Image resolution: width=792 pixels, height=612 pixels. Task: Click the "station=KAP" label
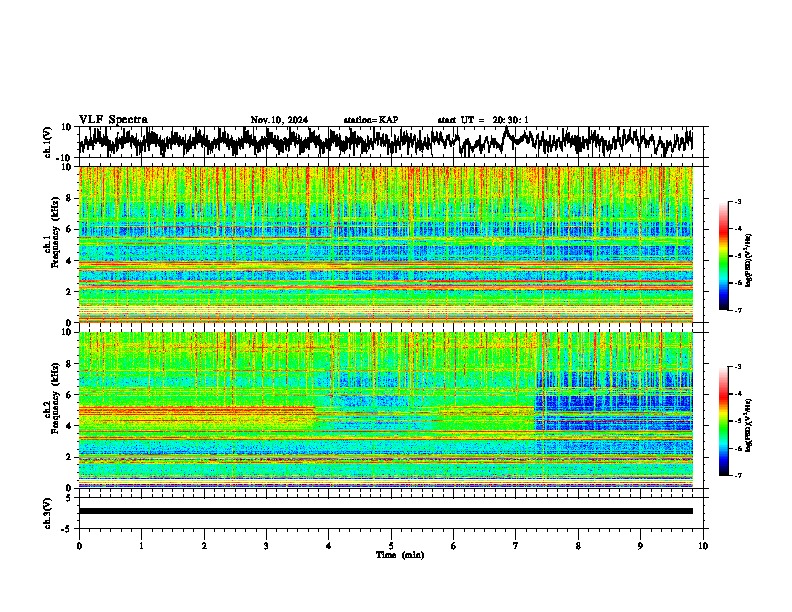371,120
